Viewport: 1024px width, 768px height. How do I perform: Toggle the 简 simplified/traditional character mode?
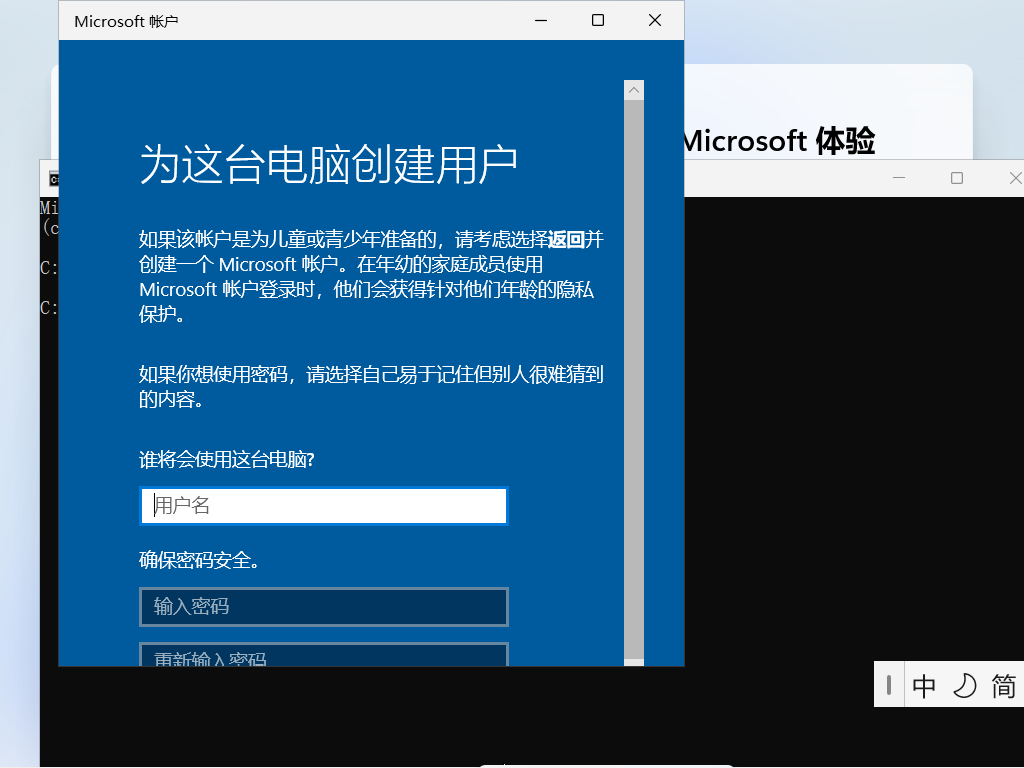(1003, 686)
